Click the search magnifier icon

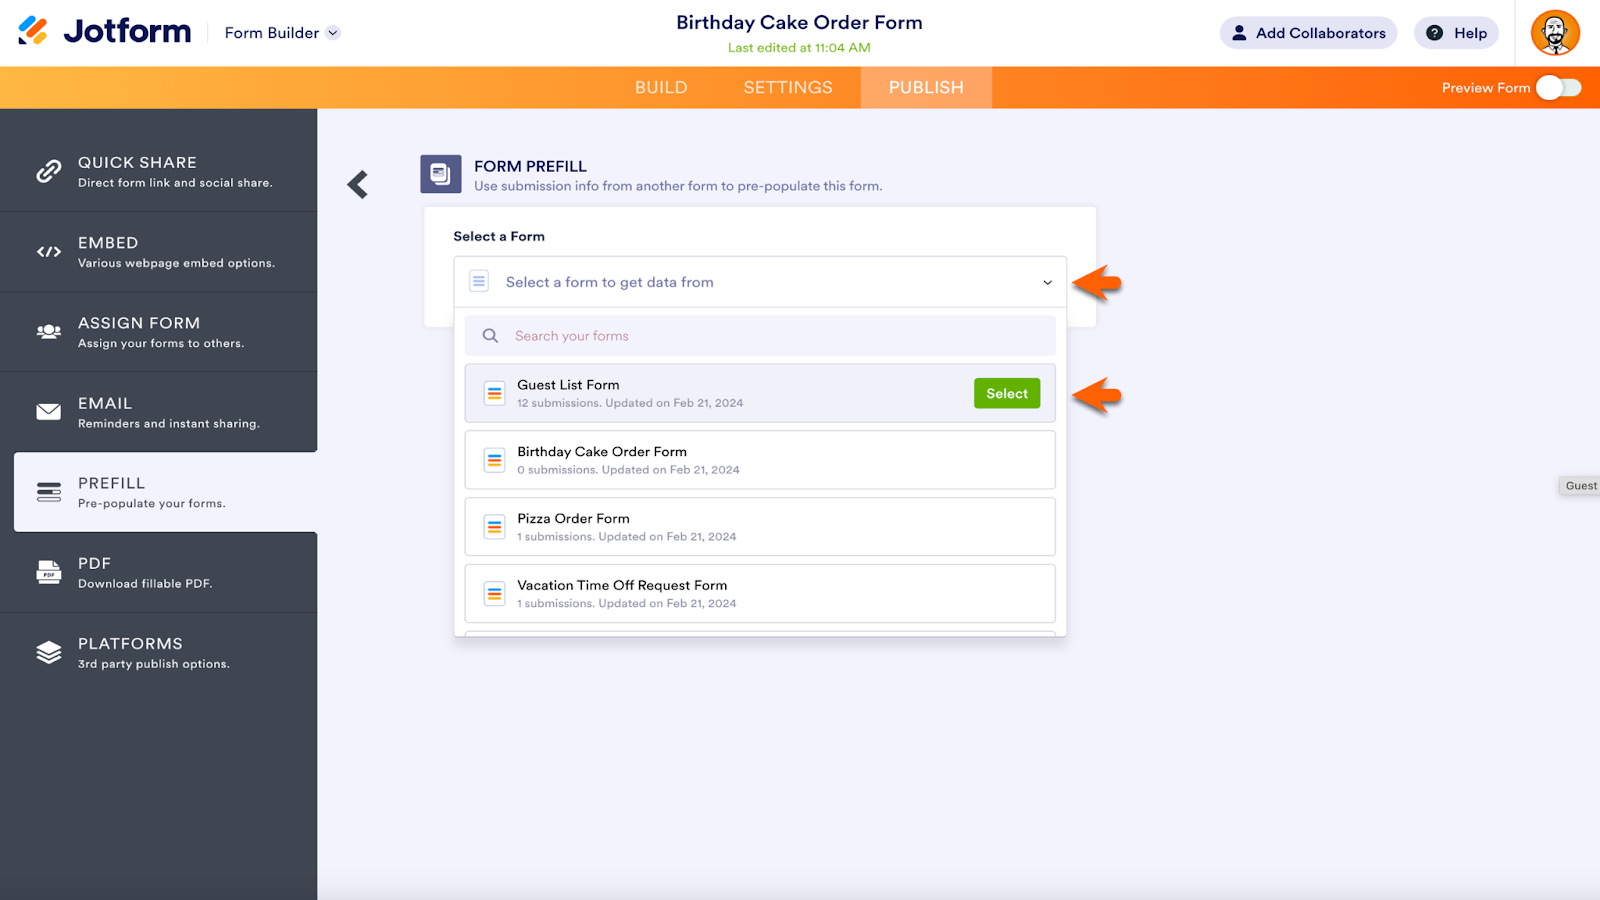(490, 336)
